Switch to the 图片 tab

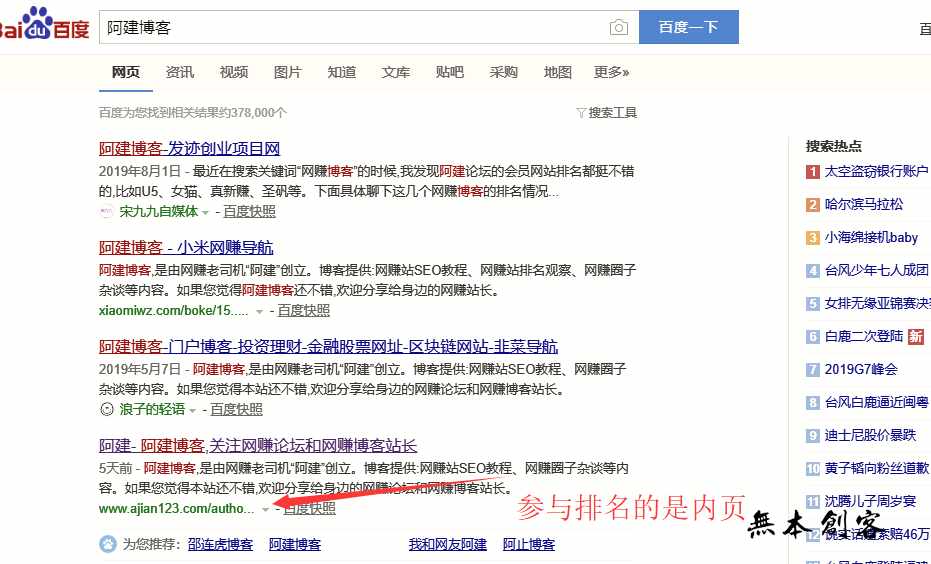[x=288, y=72]
